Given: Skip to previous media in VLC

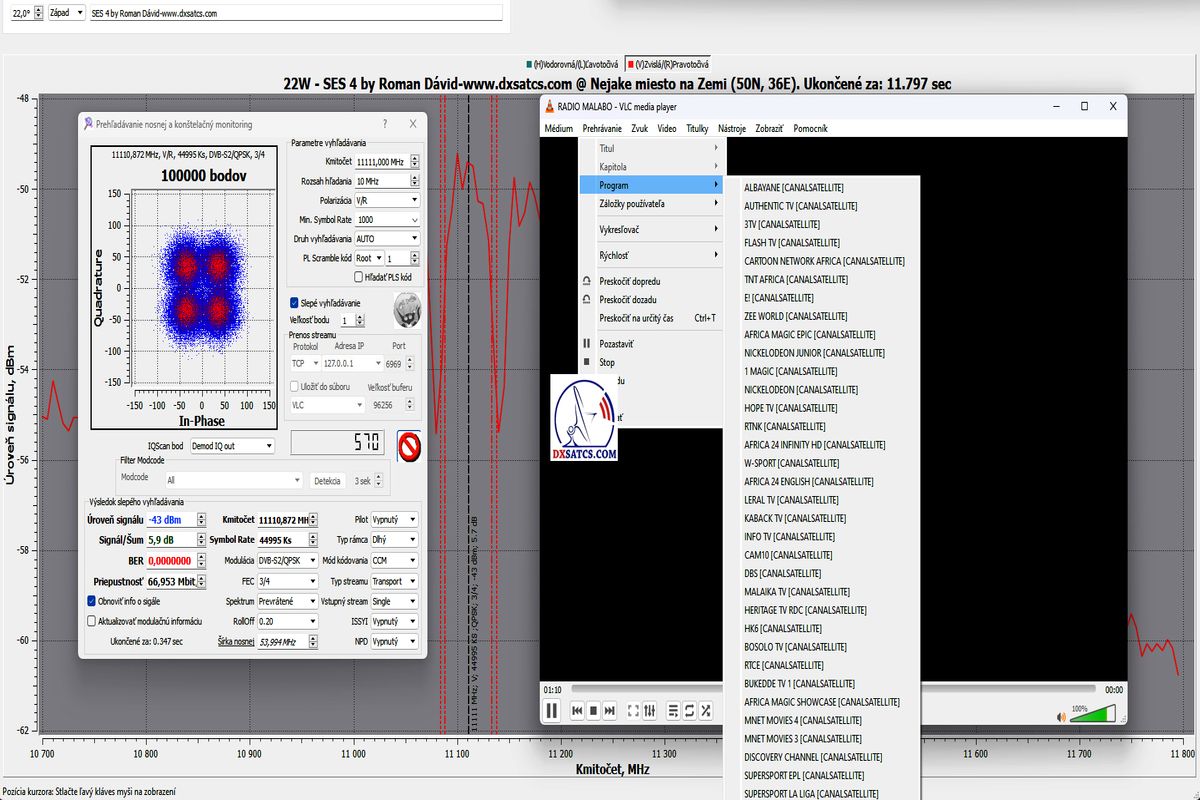Looking at the screenshot, I should (577, 711).
